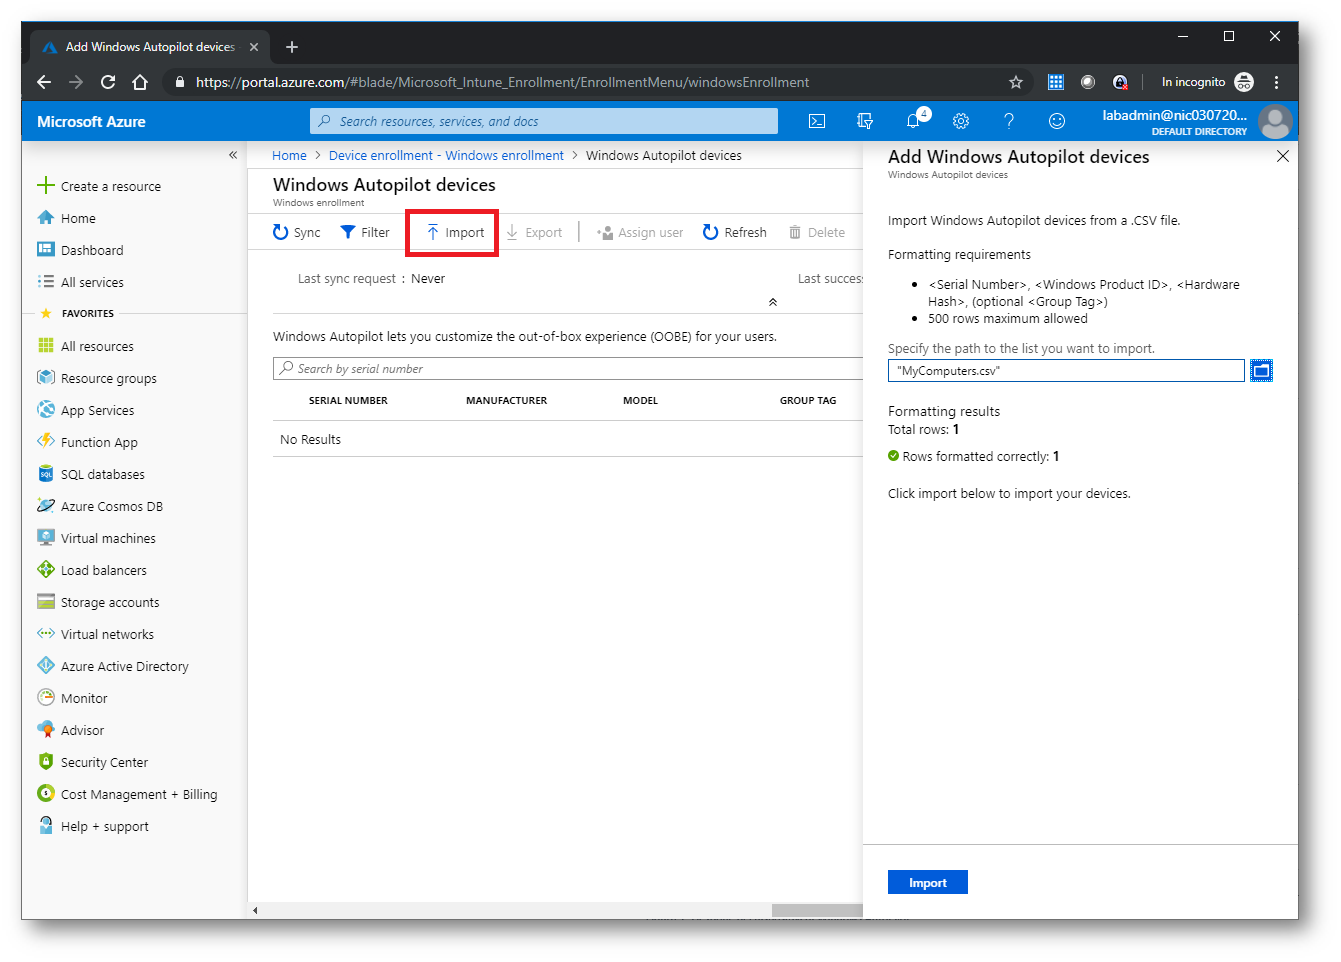Viewport: 1341px width, 962px height.
Task: Open a new browser tab
Action: (292, 47)
